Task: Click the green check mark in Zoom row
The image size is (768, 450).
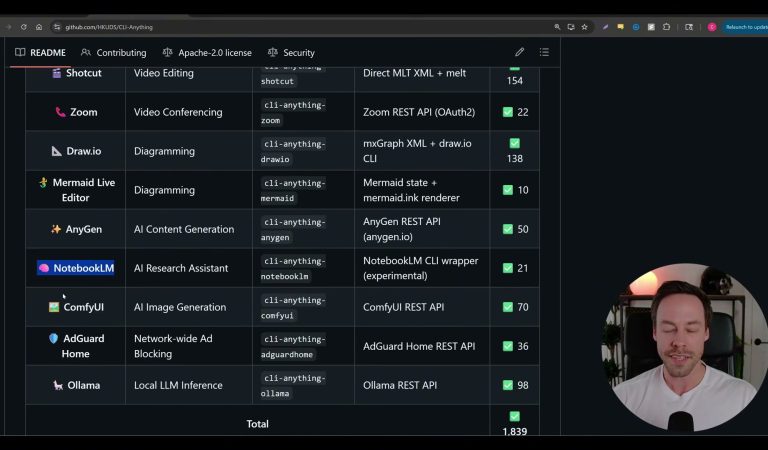Action: pos(508,112)
